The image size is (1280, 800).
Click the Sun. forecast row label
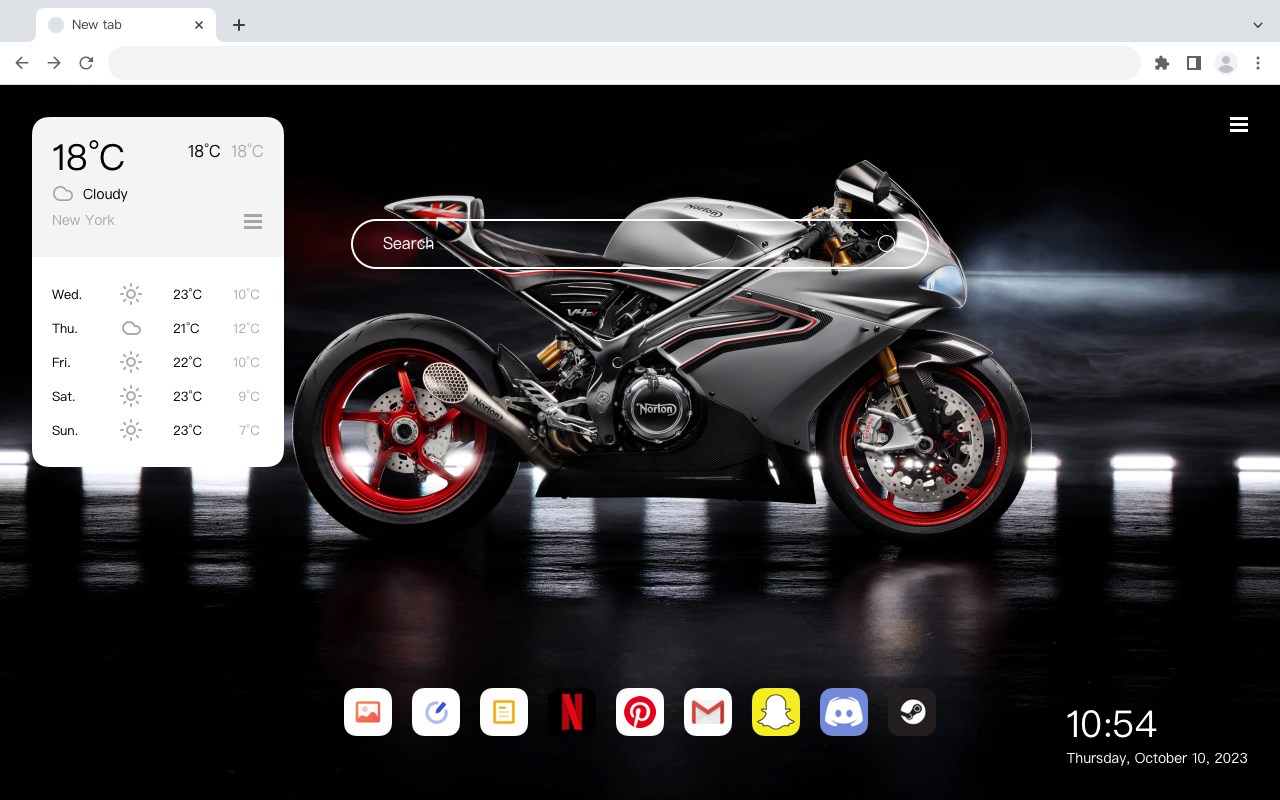click(x=65, y=430)
